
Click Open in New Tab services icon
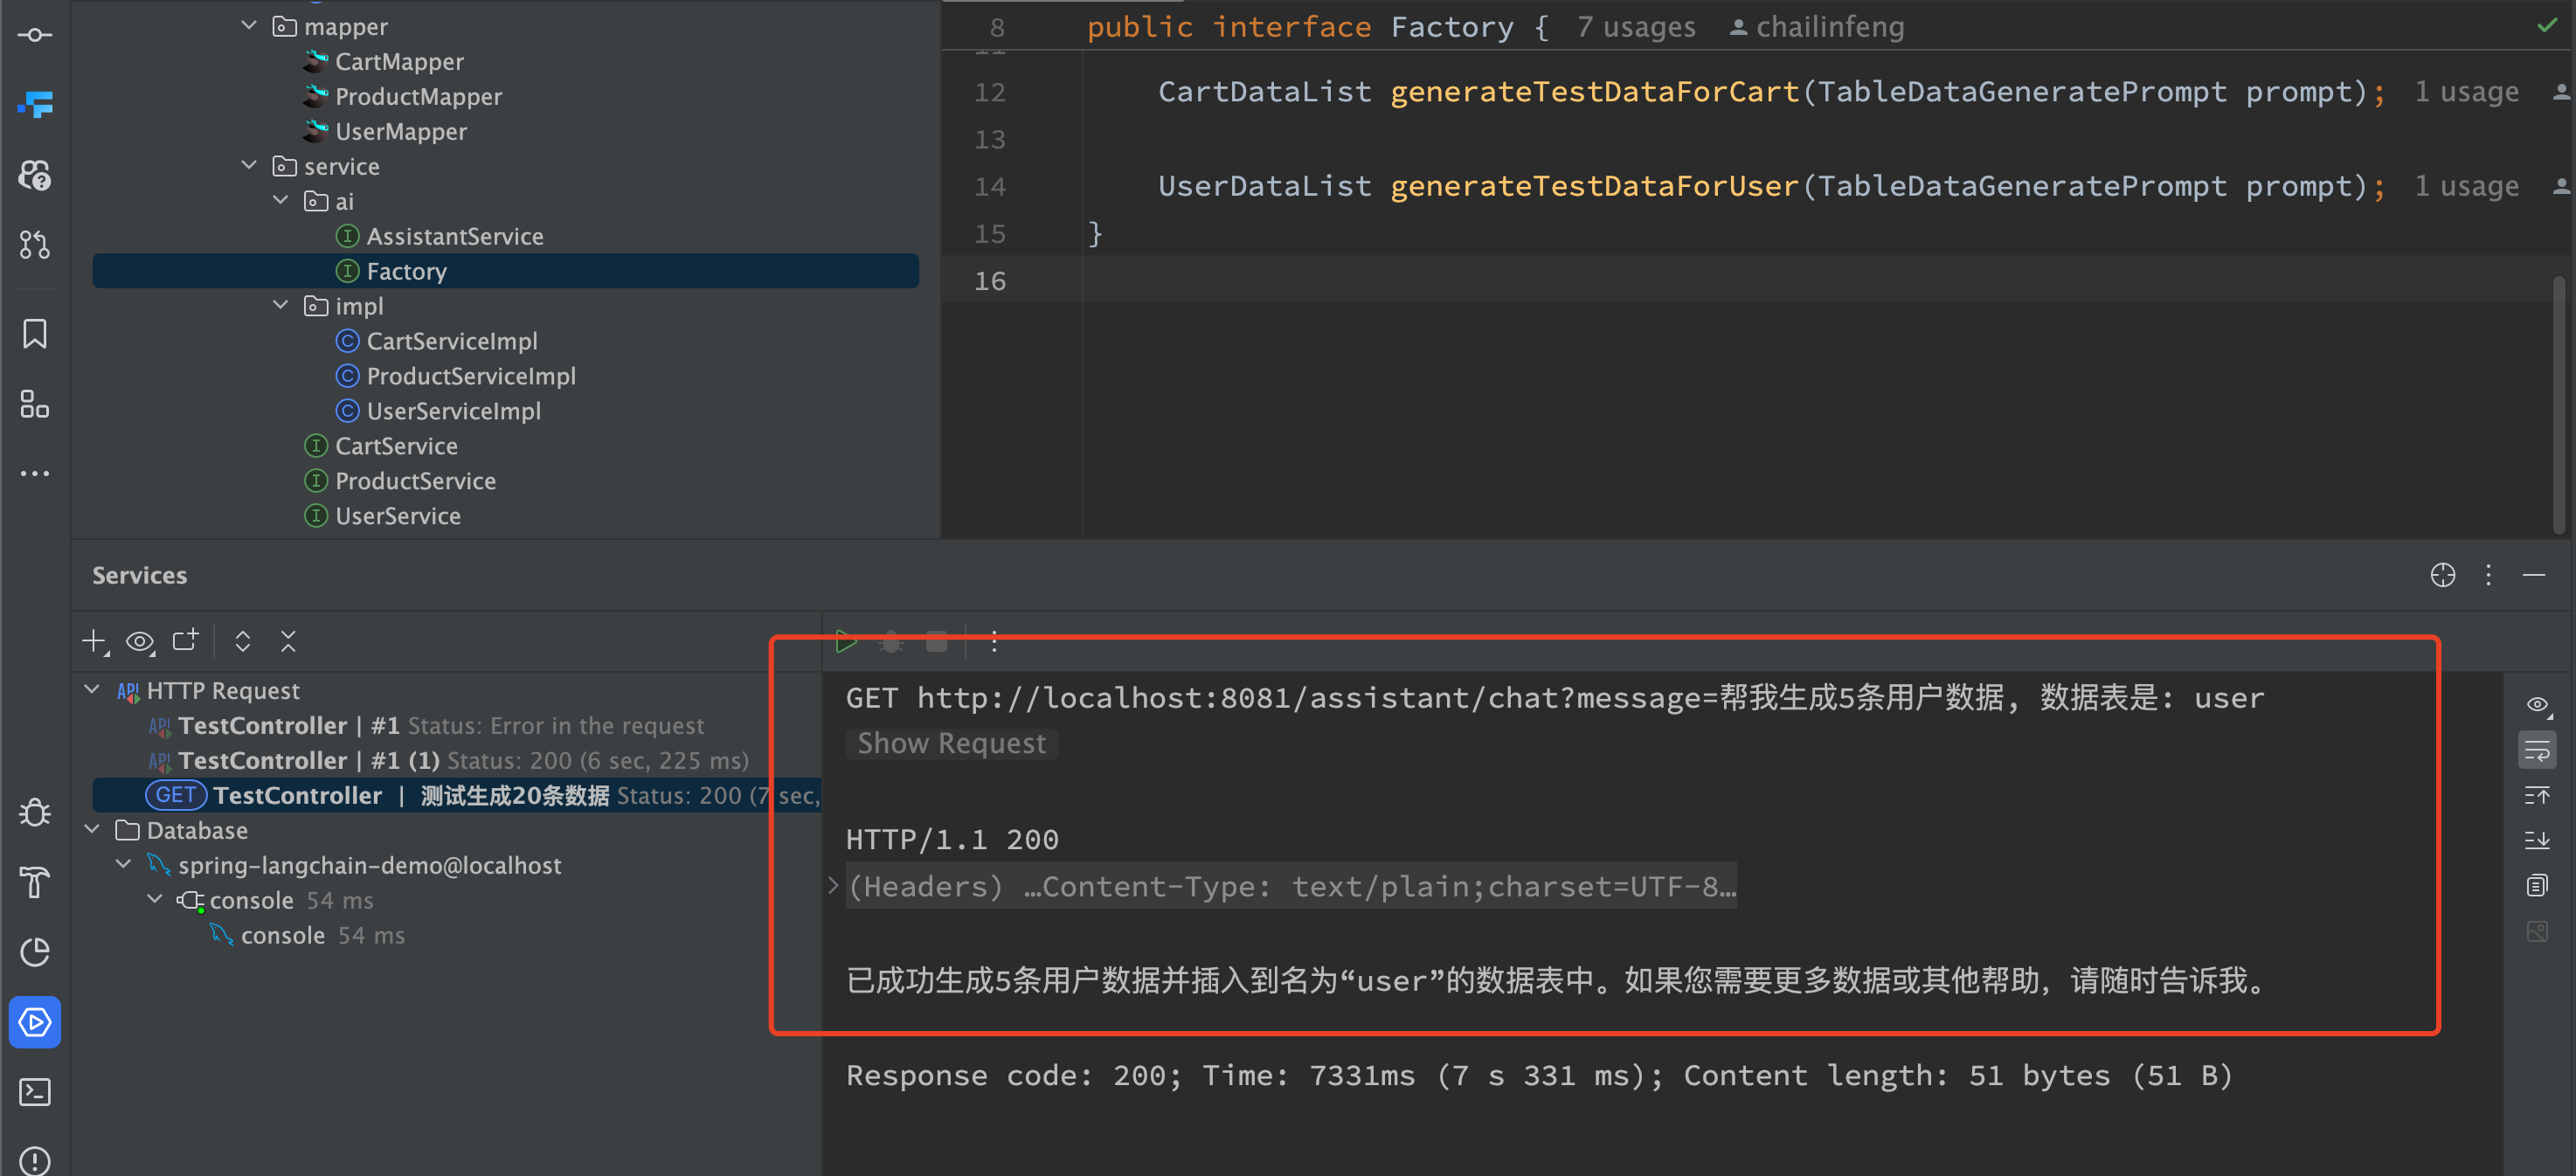coord(186,641)
